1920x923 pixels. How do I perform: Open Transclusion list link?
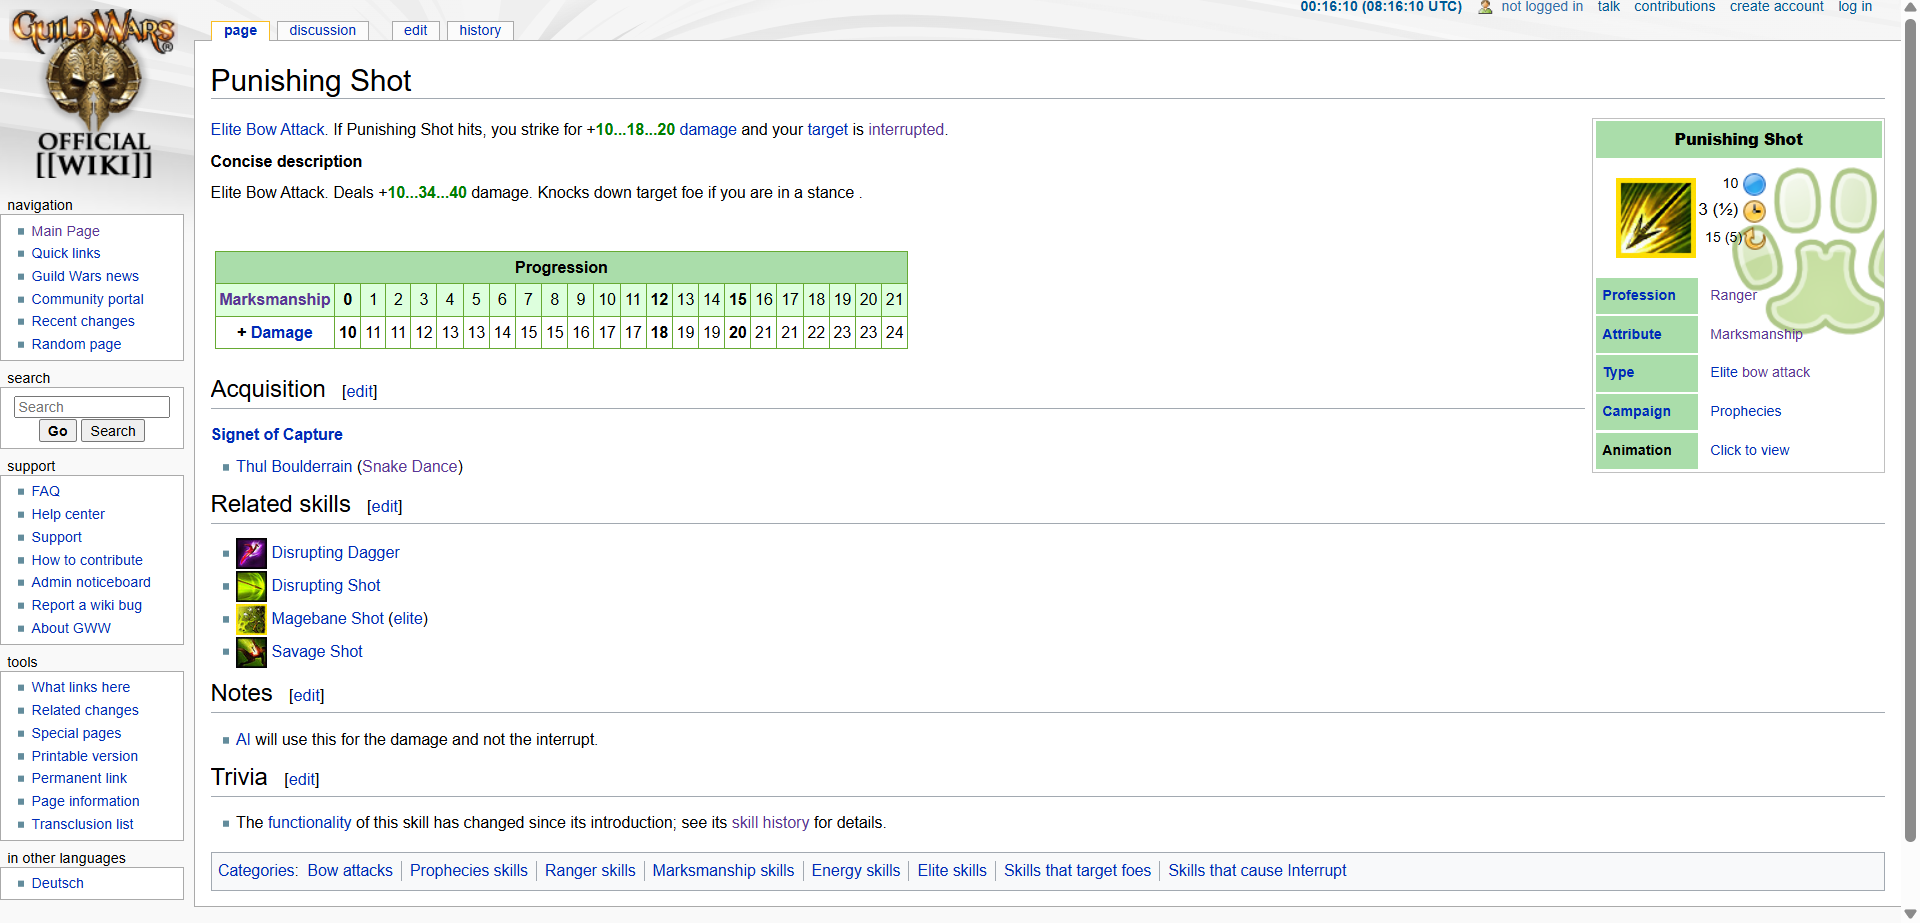82,824
